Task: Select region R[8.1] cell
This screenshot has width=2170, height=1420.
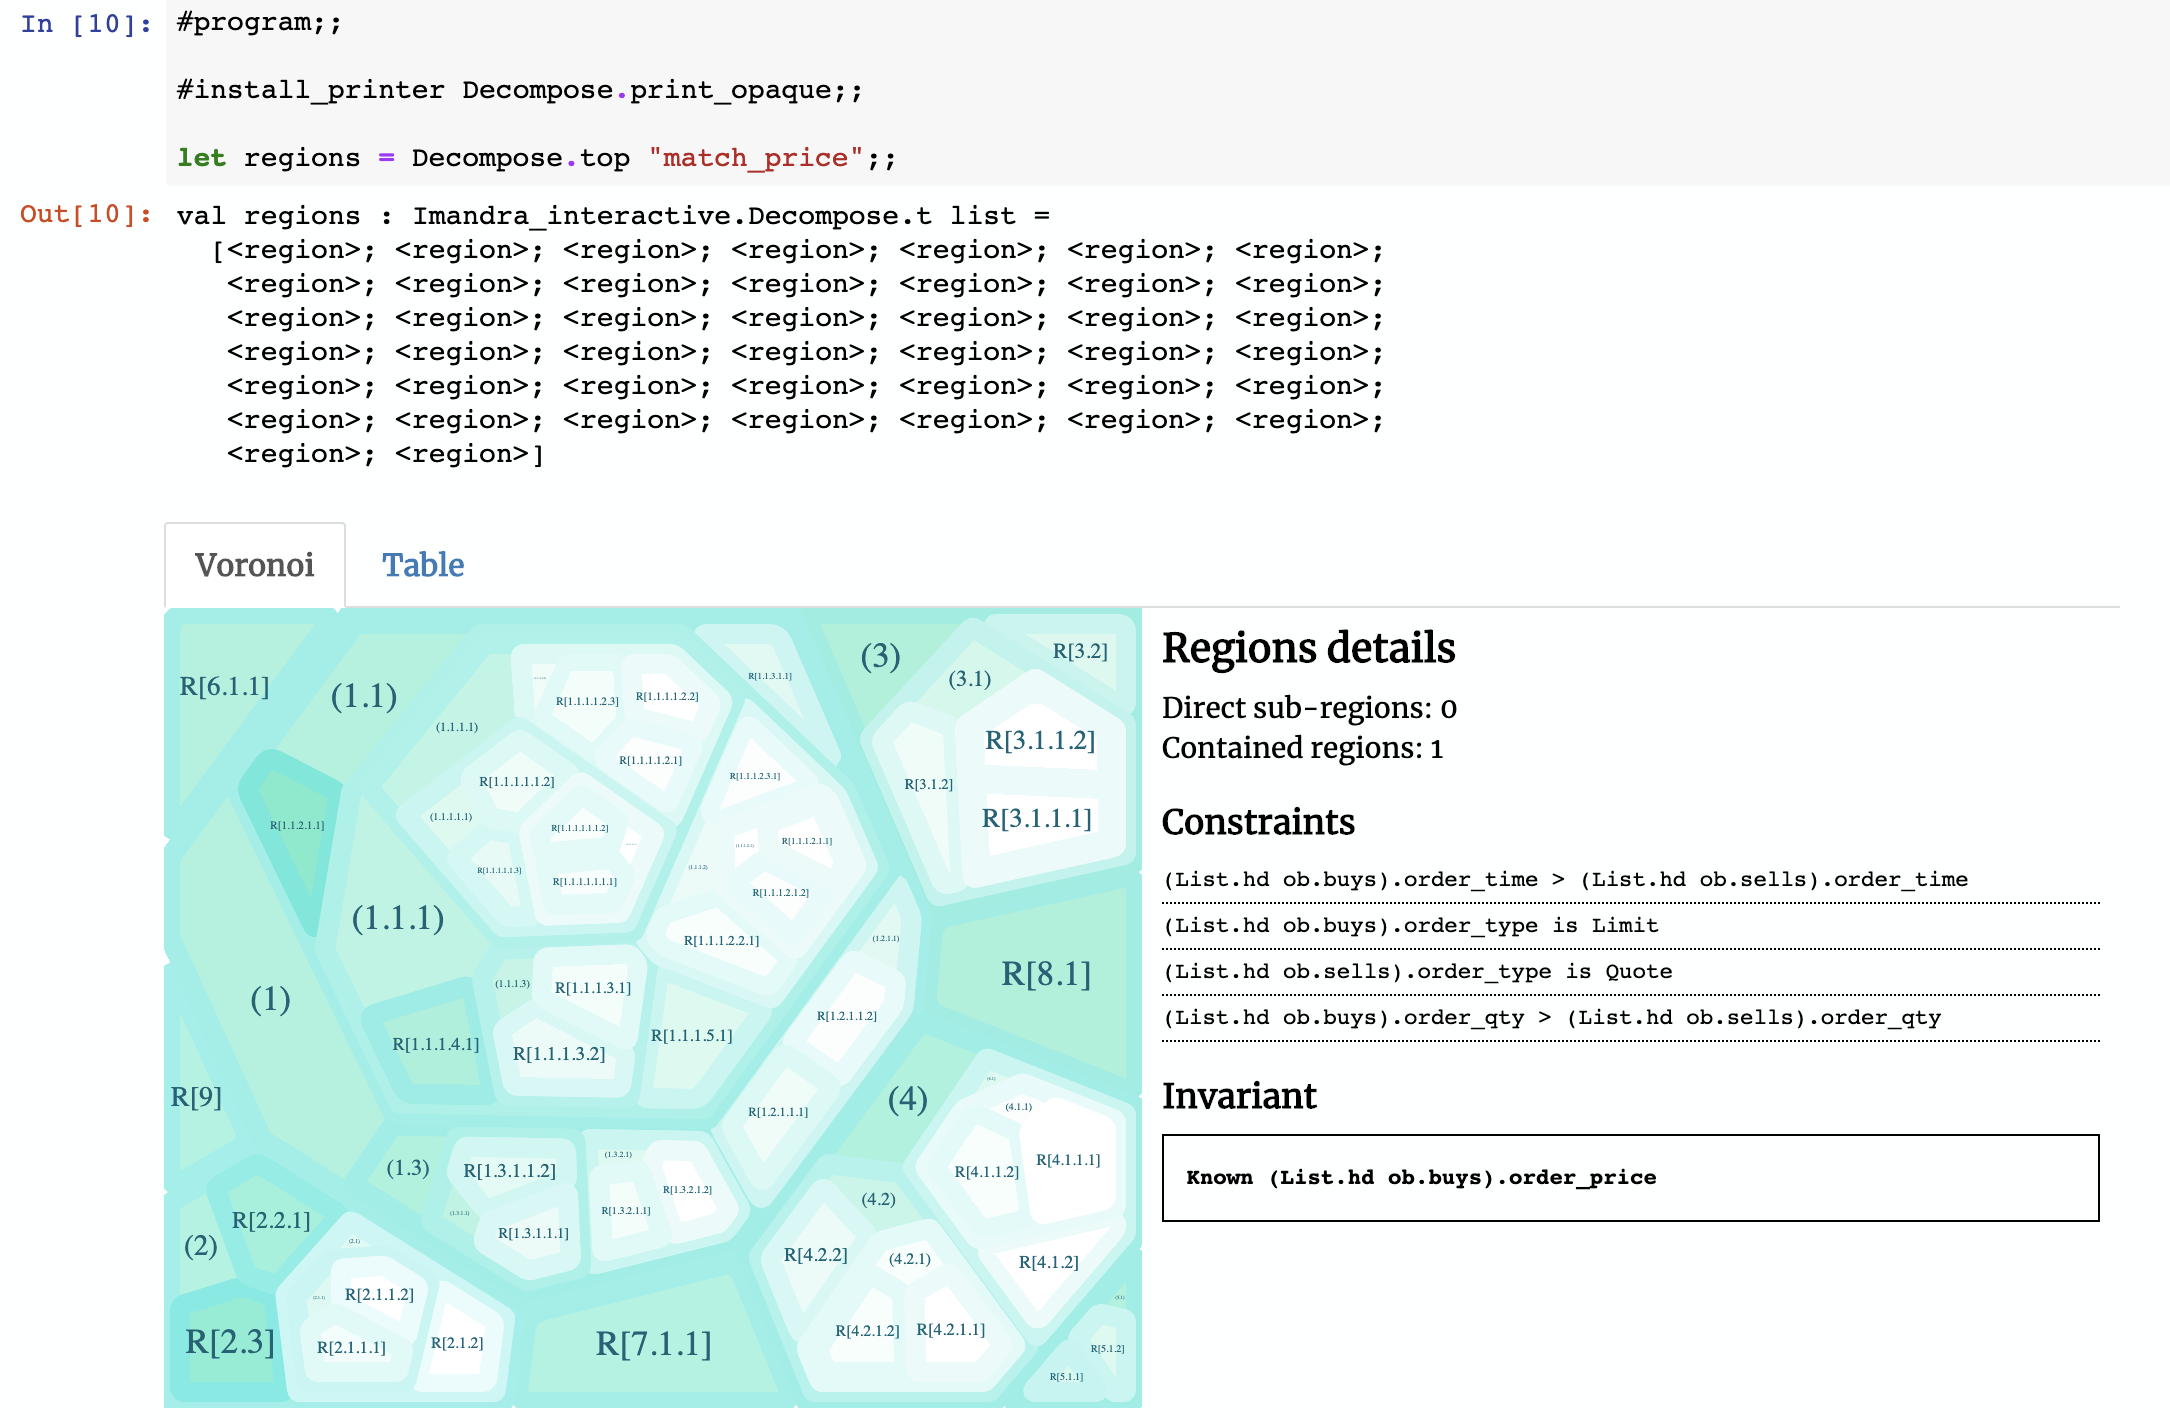Action: [x=1045, y=973]
